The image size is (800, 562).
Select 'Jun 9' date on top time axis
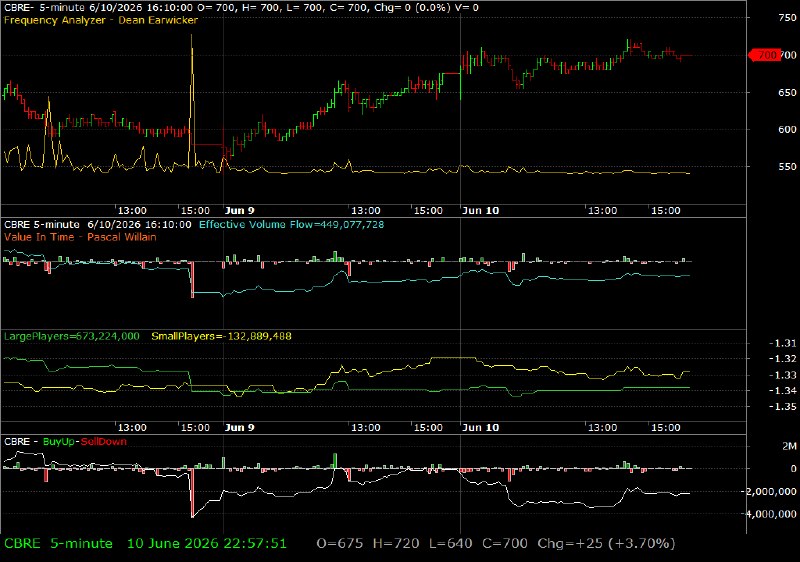click(239, 211)
